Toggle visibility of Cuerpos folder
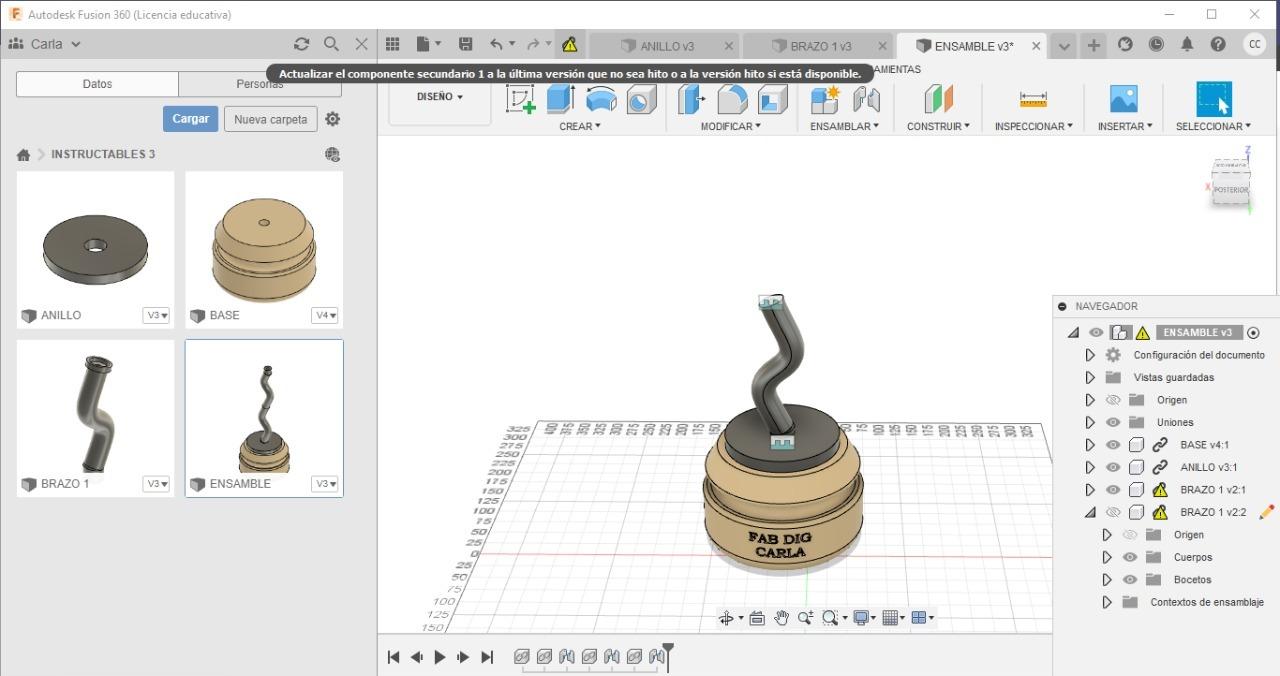1280x676 pixels. coord(1130,557)
